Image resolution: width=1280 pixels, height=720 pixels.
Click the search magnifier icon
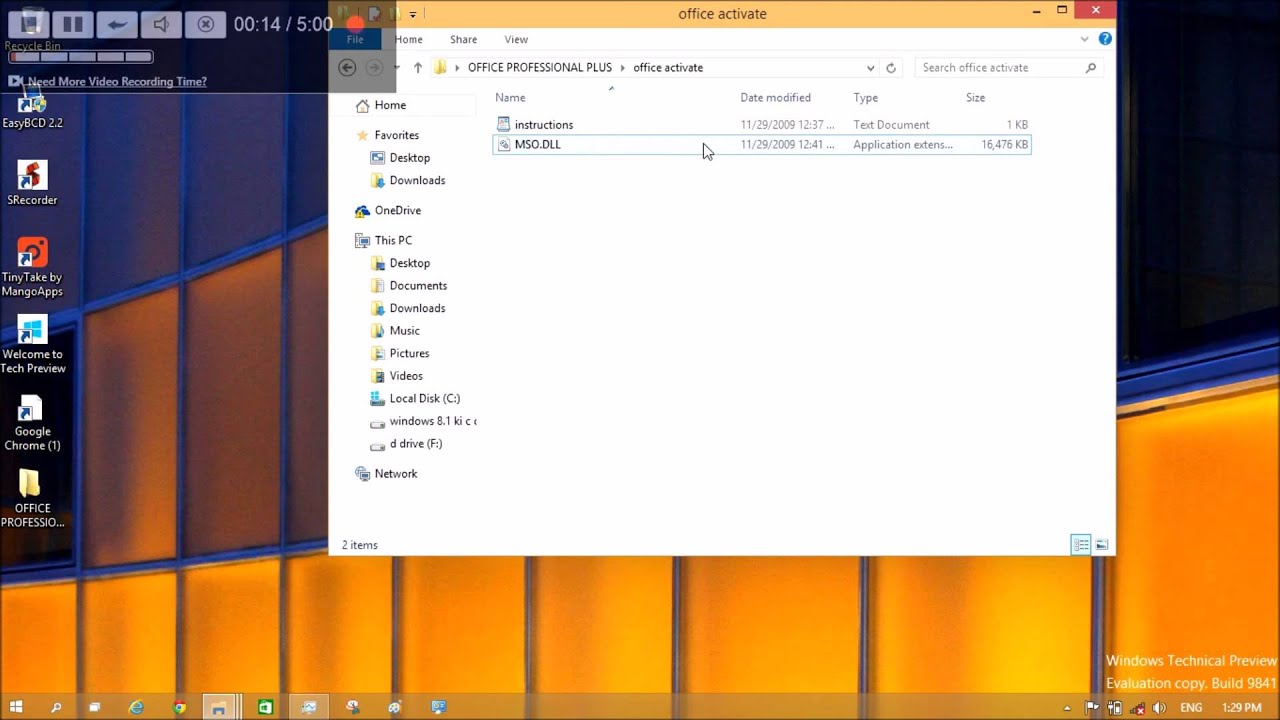coord(1091,68)
